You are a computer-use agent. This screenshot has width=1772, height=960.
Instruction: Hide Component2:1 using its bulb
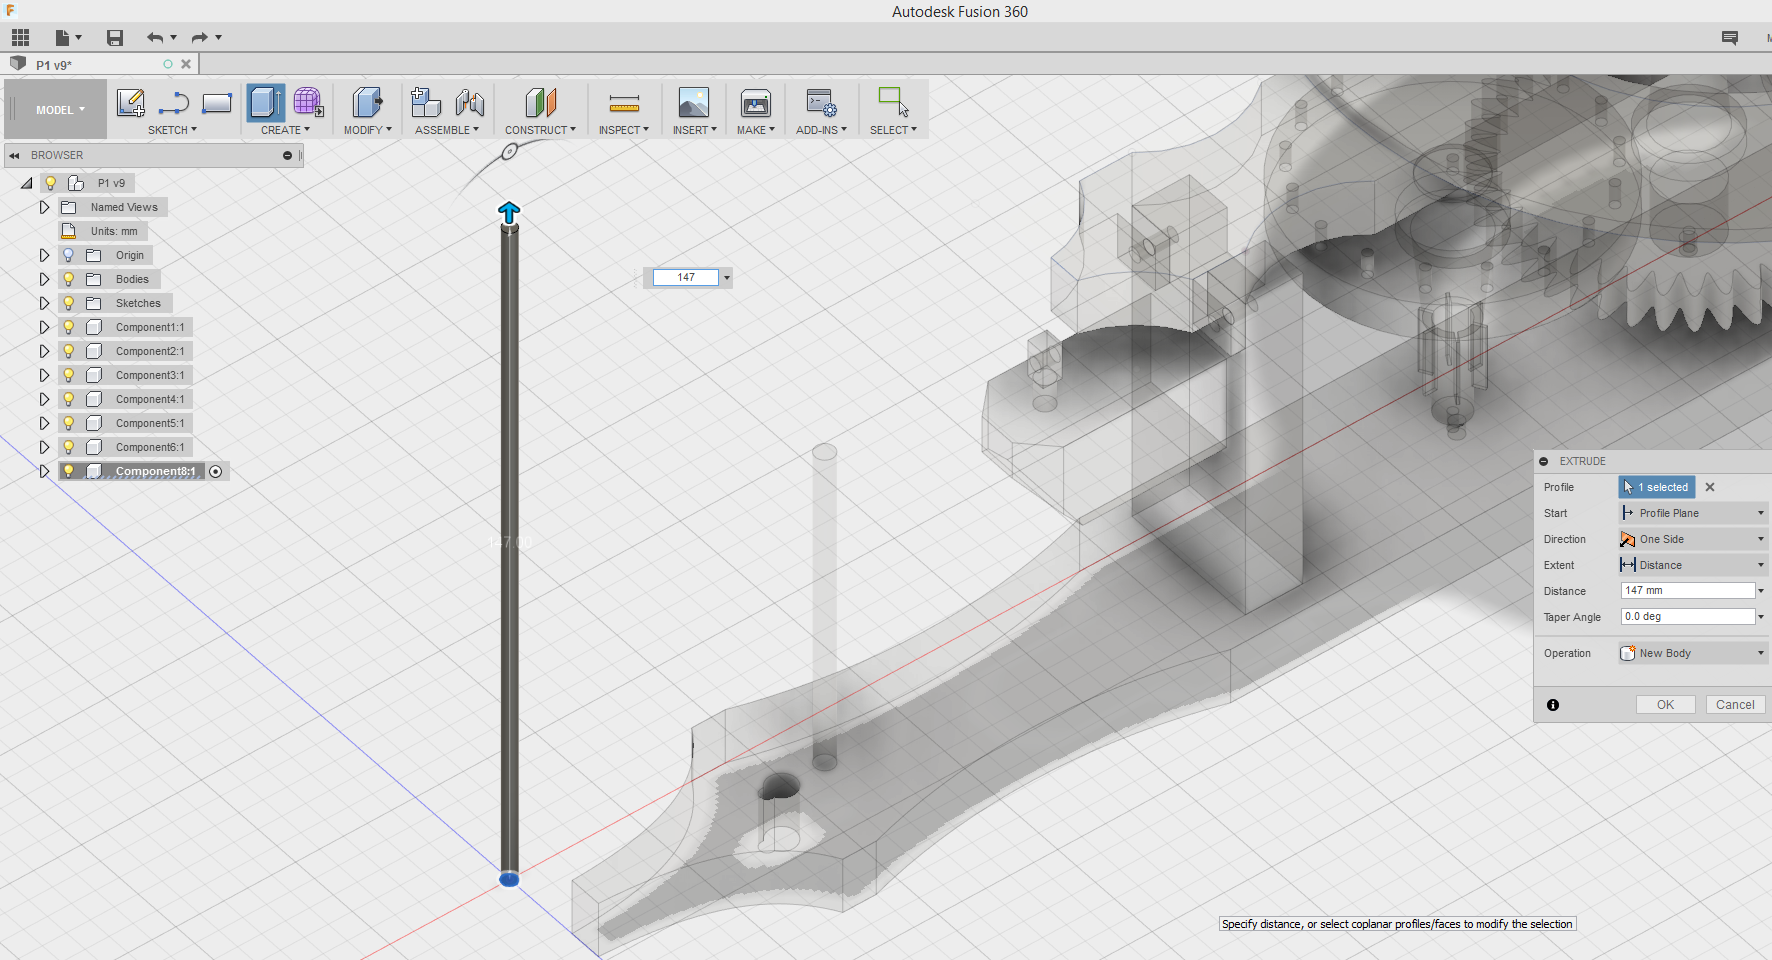pos(69,351)
